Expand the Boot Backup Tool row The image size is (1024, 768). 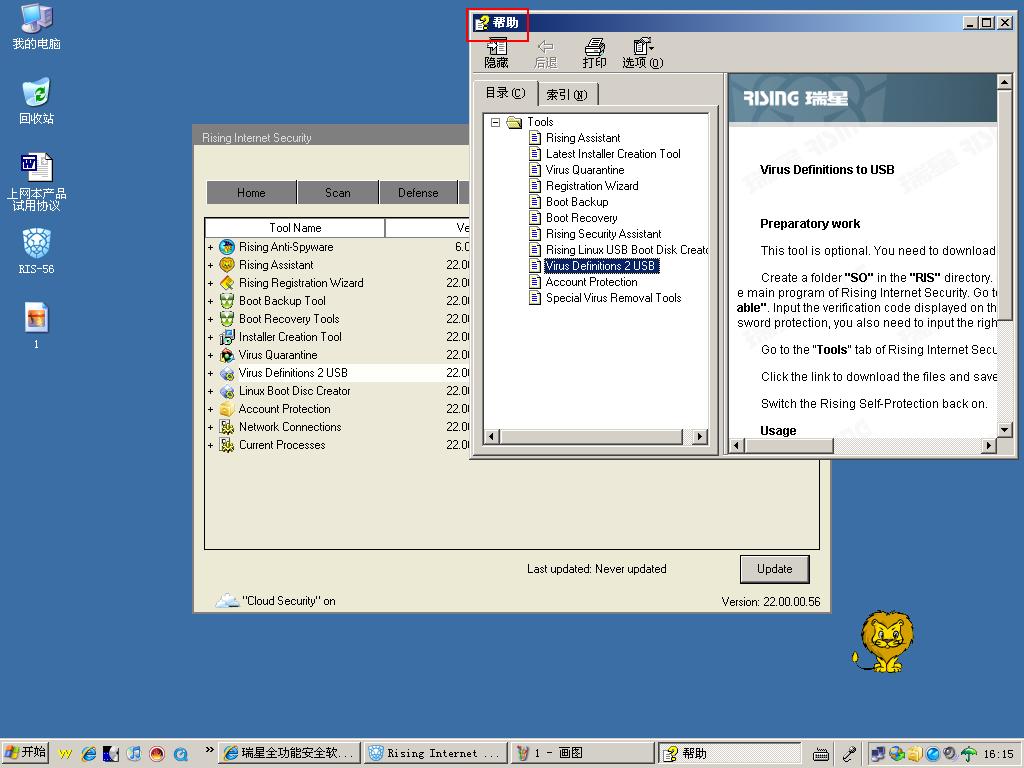210,302
